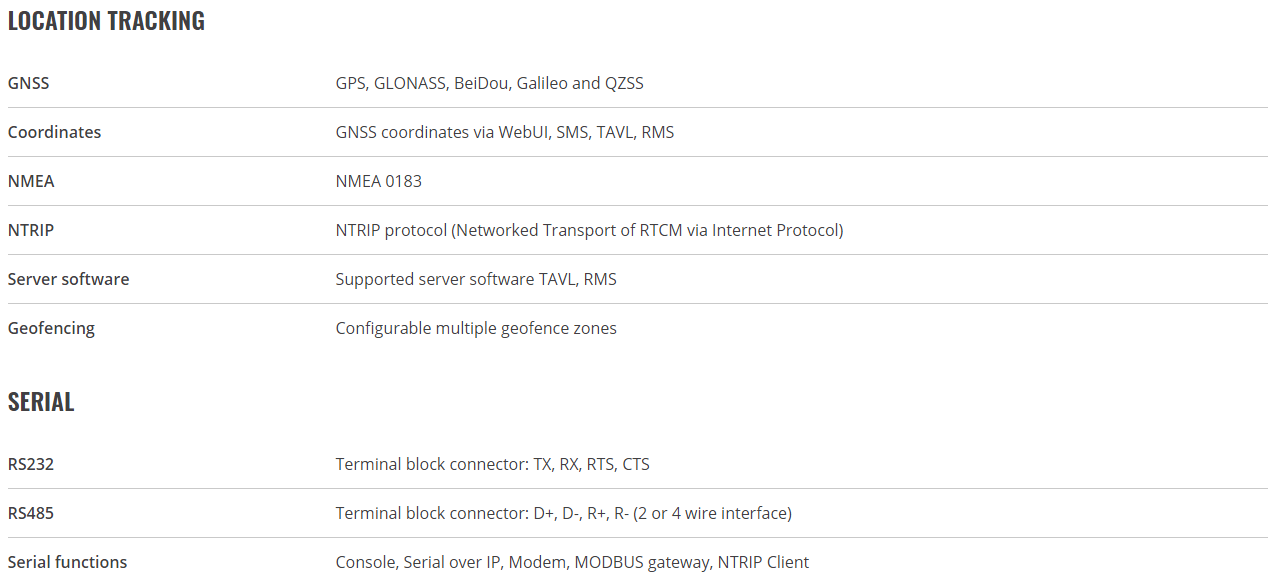Select the GNSS row label
Viewport: 1273px width, 587px height.
[28, 83]
